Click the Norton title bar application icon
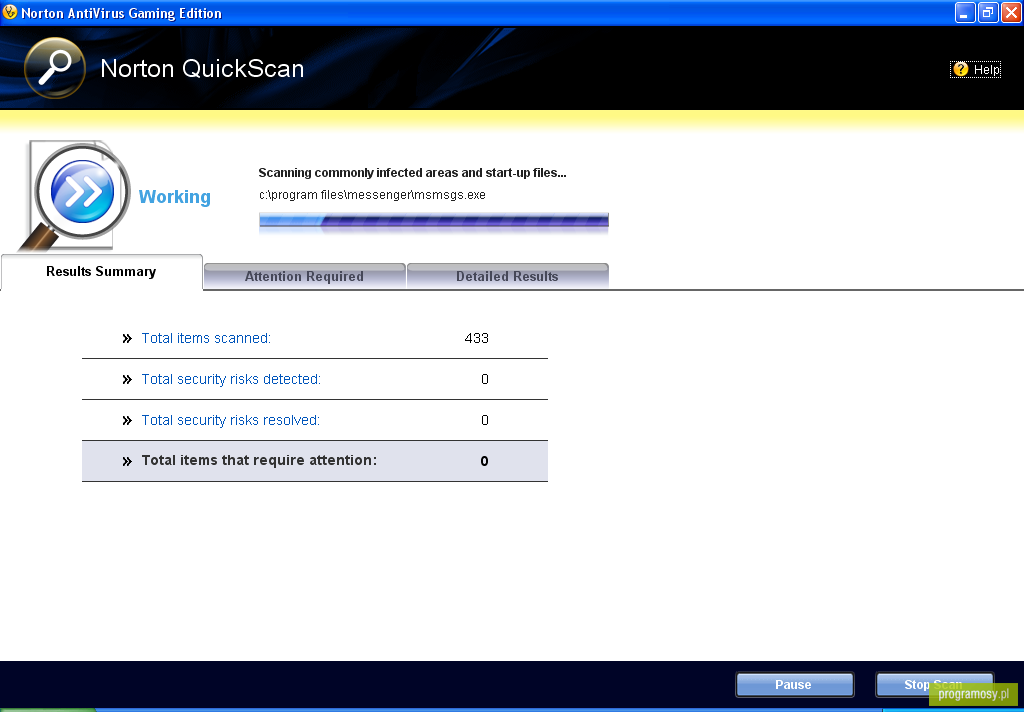 [x=10, y=12]
